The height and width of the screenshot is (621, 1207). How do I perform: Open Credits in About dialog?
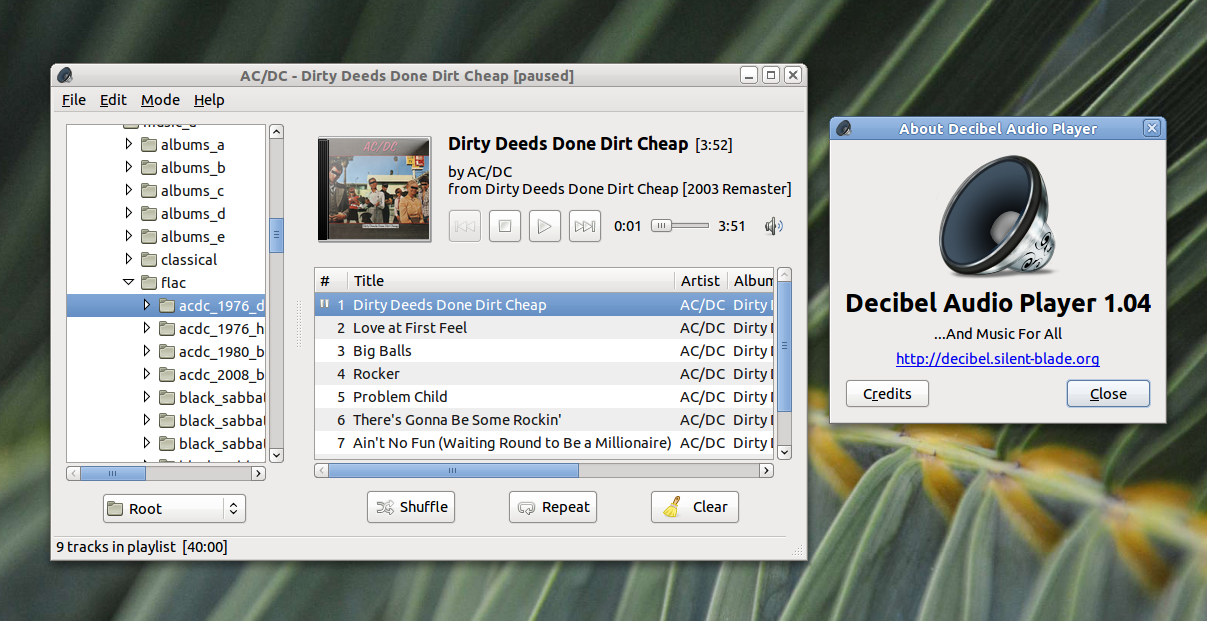[887, 394]
